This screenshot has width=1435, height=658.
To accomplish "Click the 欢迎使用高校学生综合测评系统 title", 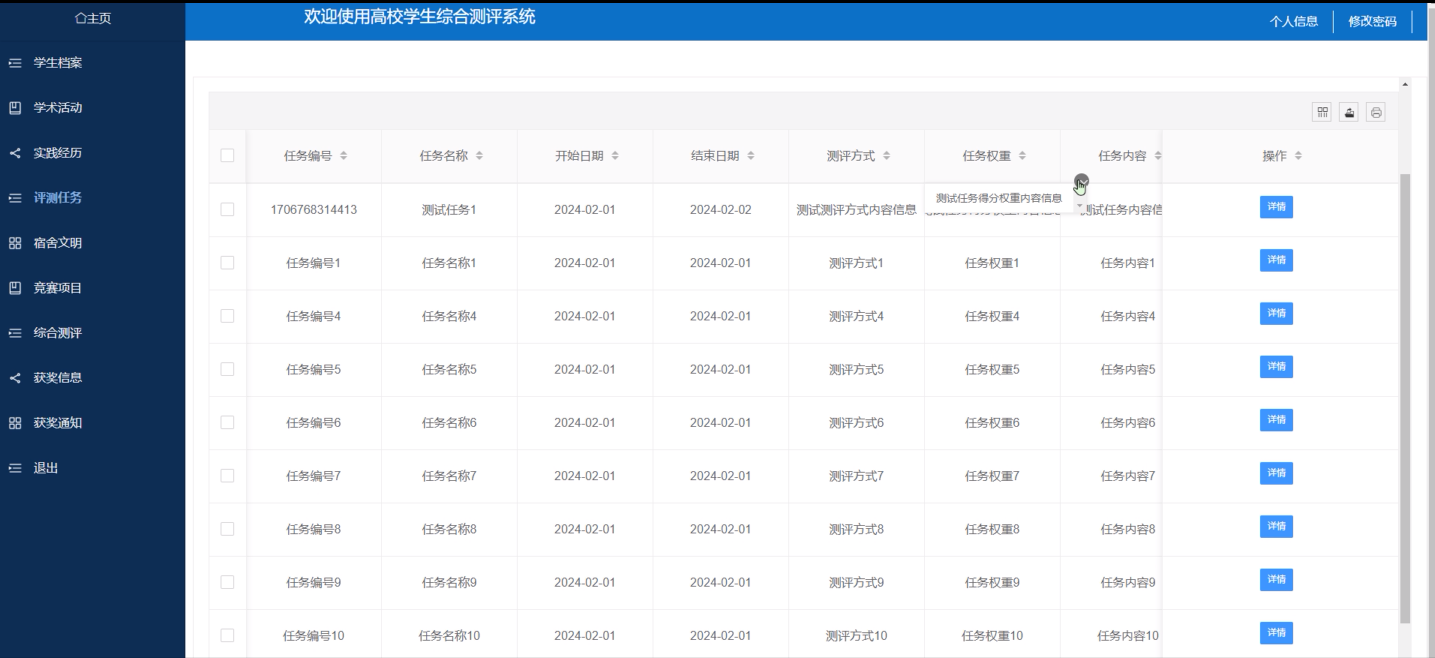I will tap(420, 16).
